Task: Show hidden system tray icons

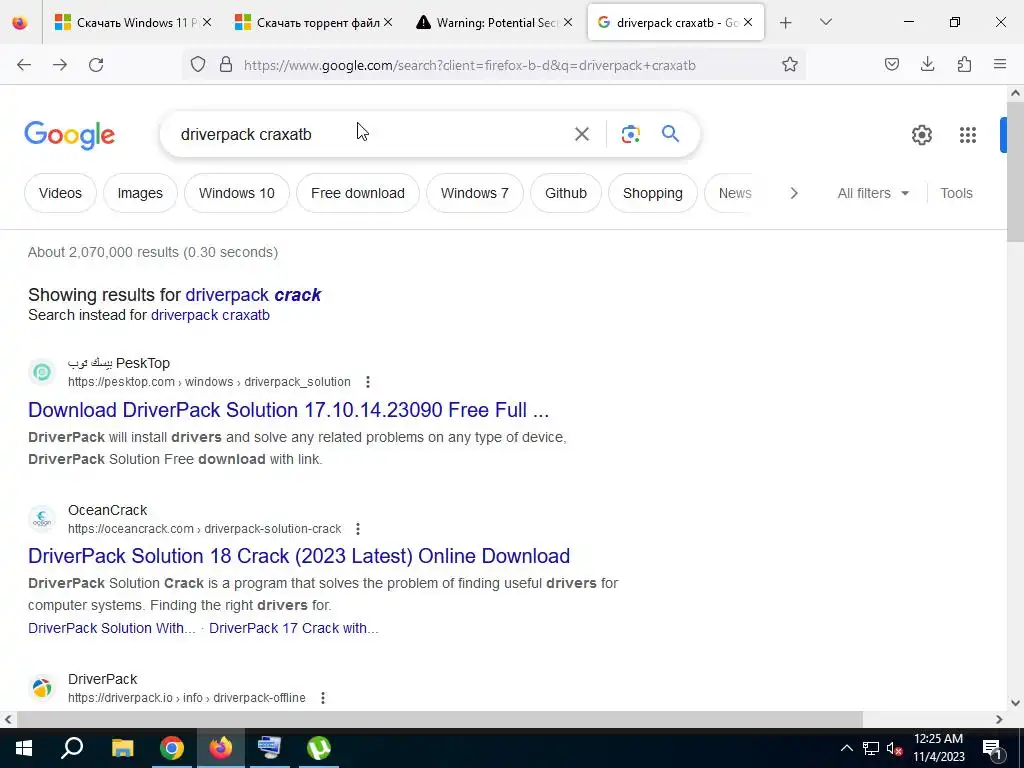Action: 846,748
